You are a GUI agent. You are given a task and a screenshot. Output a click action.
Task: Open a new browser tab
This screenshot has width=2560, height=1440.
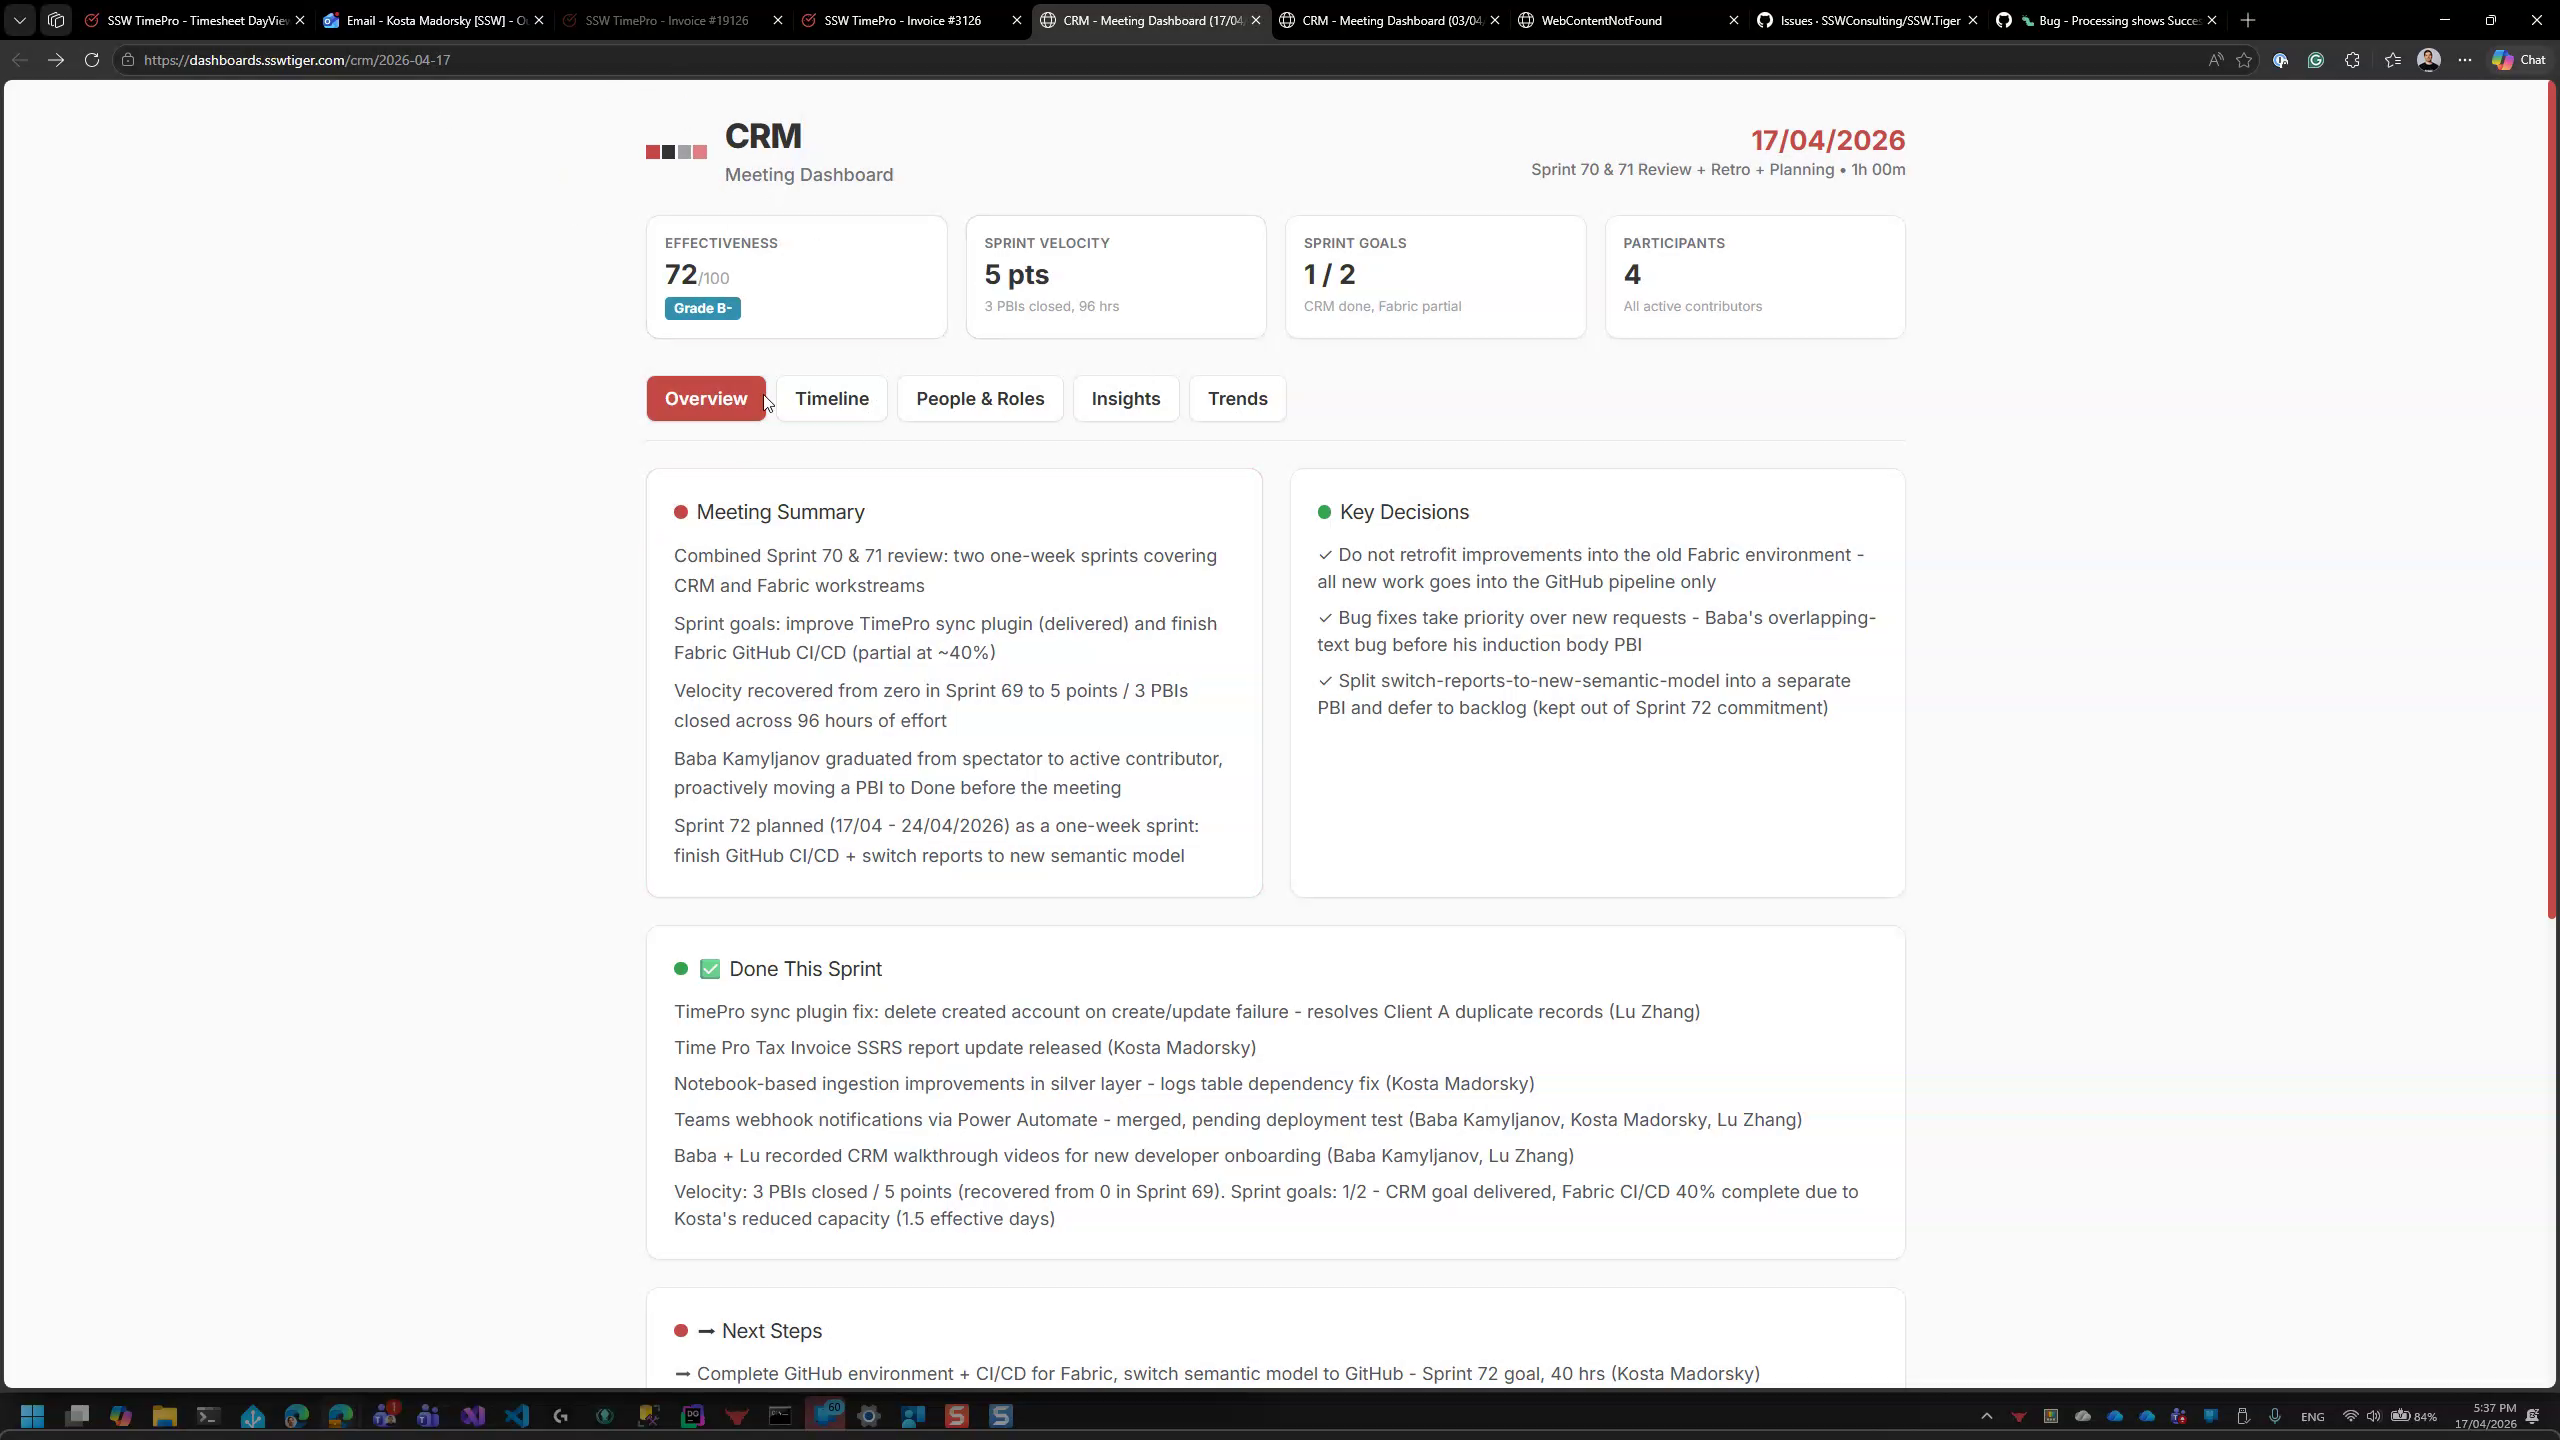(x=2248, y=20)
